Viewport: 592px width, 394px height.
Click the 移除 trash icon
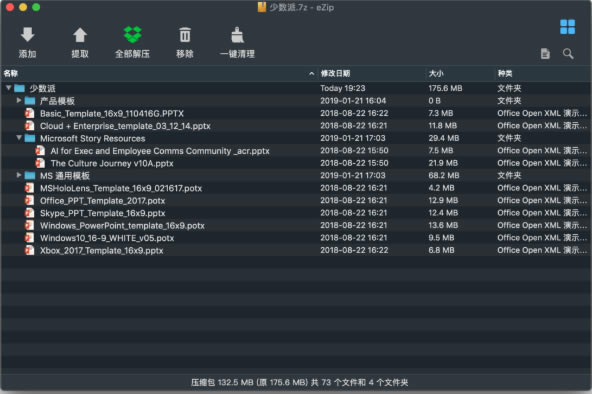click(x=185, y=35)
